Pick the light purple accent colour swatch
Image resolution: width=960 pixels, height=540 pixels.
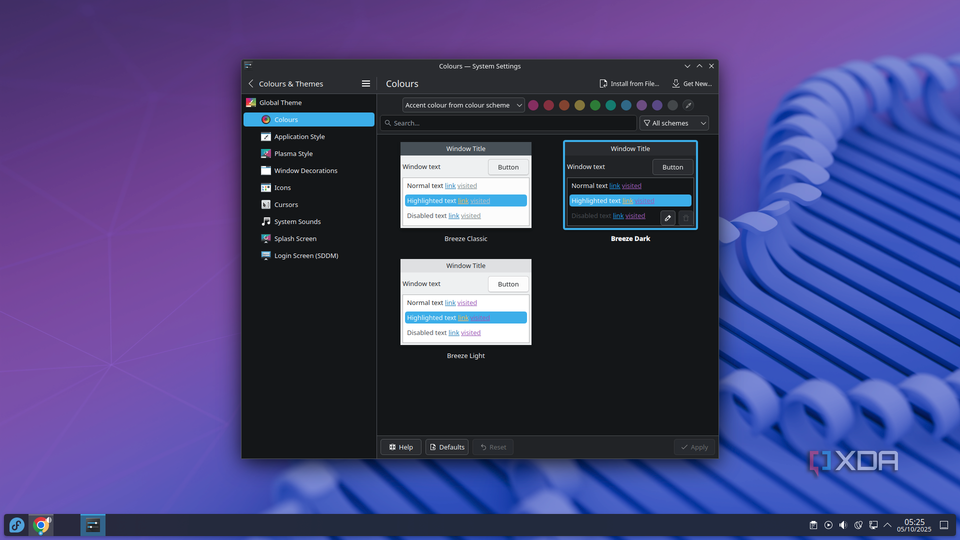[x=642, y=105]
